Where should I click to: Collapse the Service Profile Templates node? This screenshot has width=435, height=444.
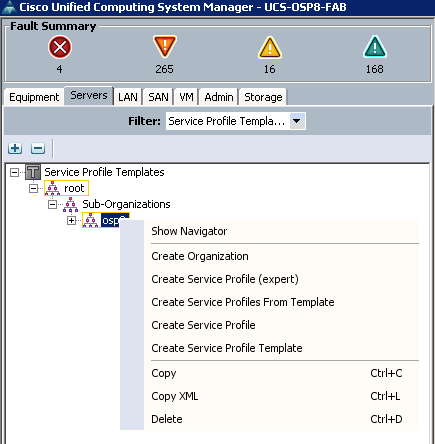tap(14, 172)
